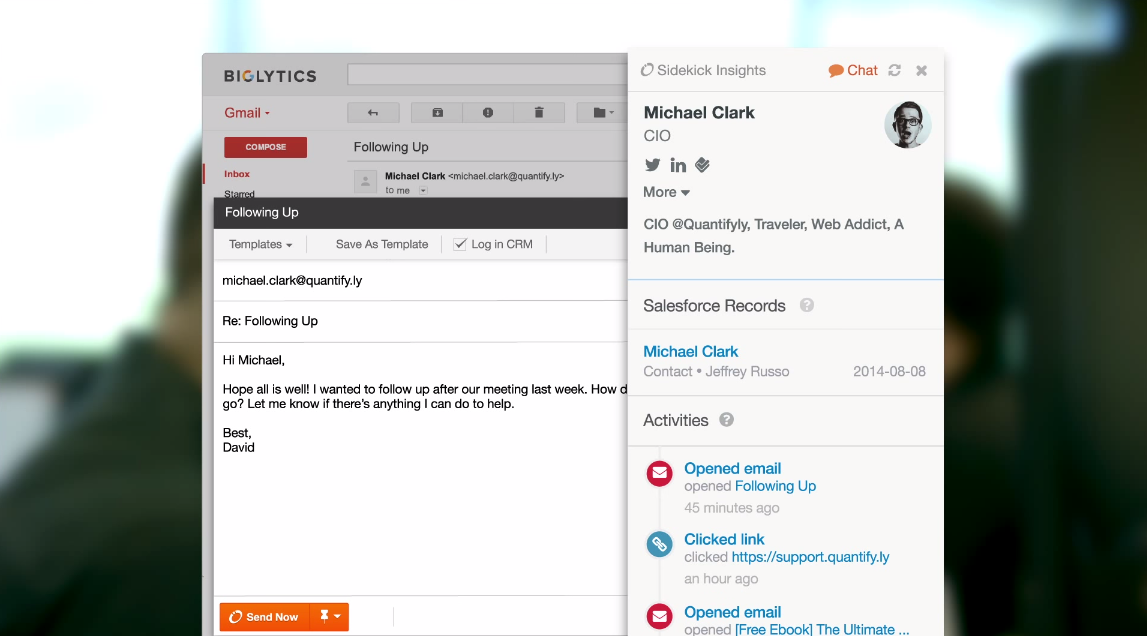Screen dimensions: 1147x636
Task: Open the pin dropdown next to Send Now
Action: [x=329, y=617]
